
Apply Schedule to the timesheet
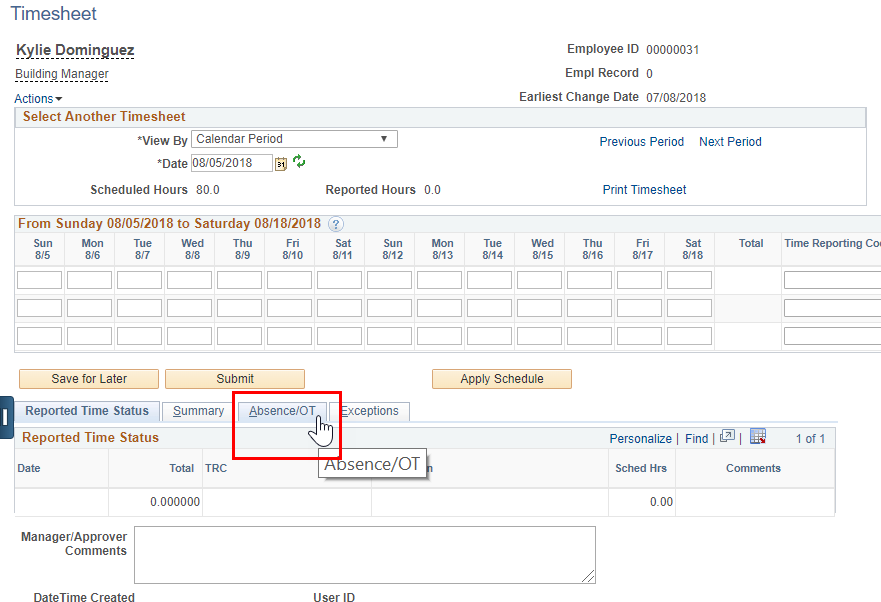[501, 379]
